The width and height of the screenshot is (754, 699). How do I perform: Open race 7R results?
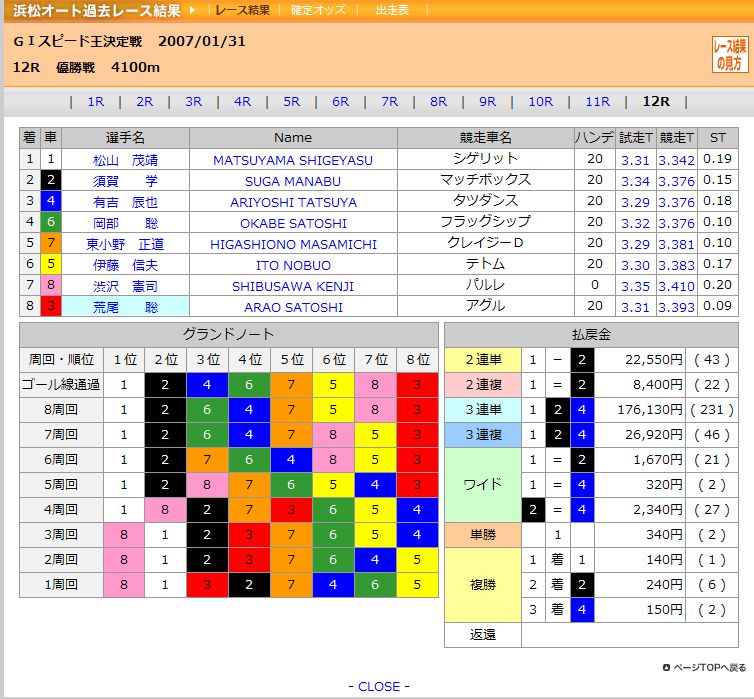pos(390,102)
